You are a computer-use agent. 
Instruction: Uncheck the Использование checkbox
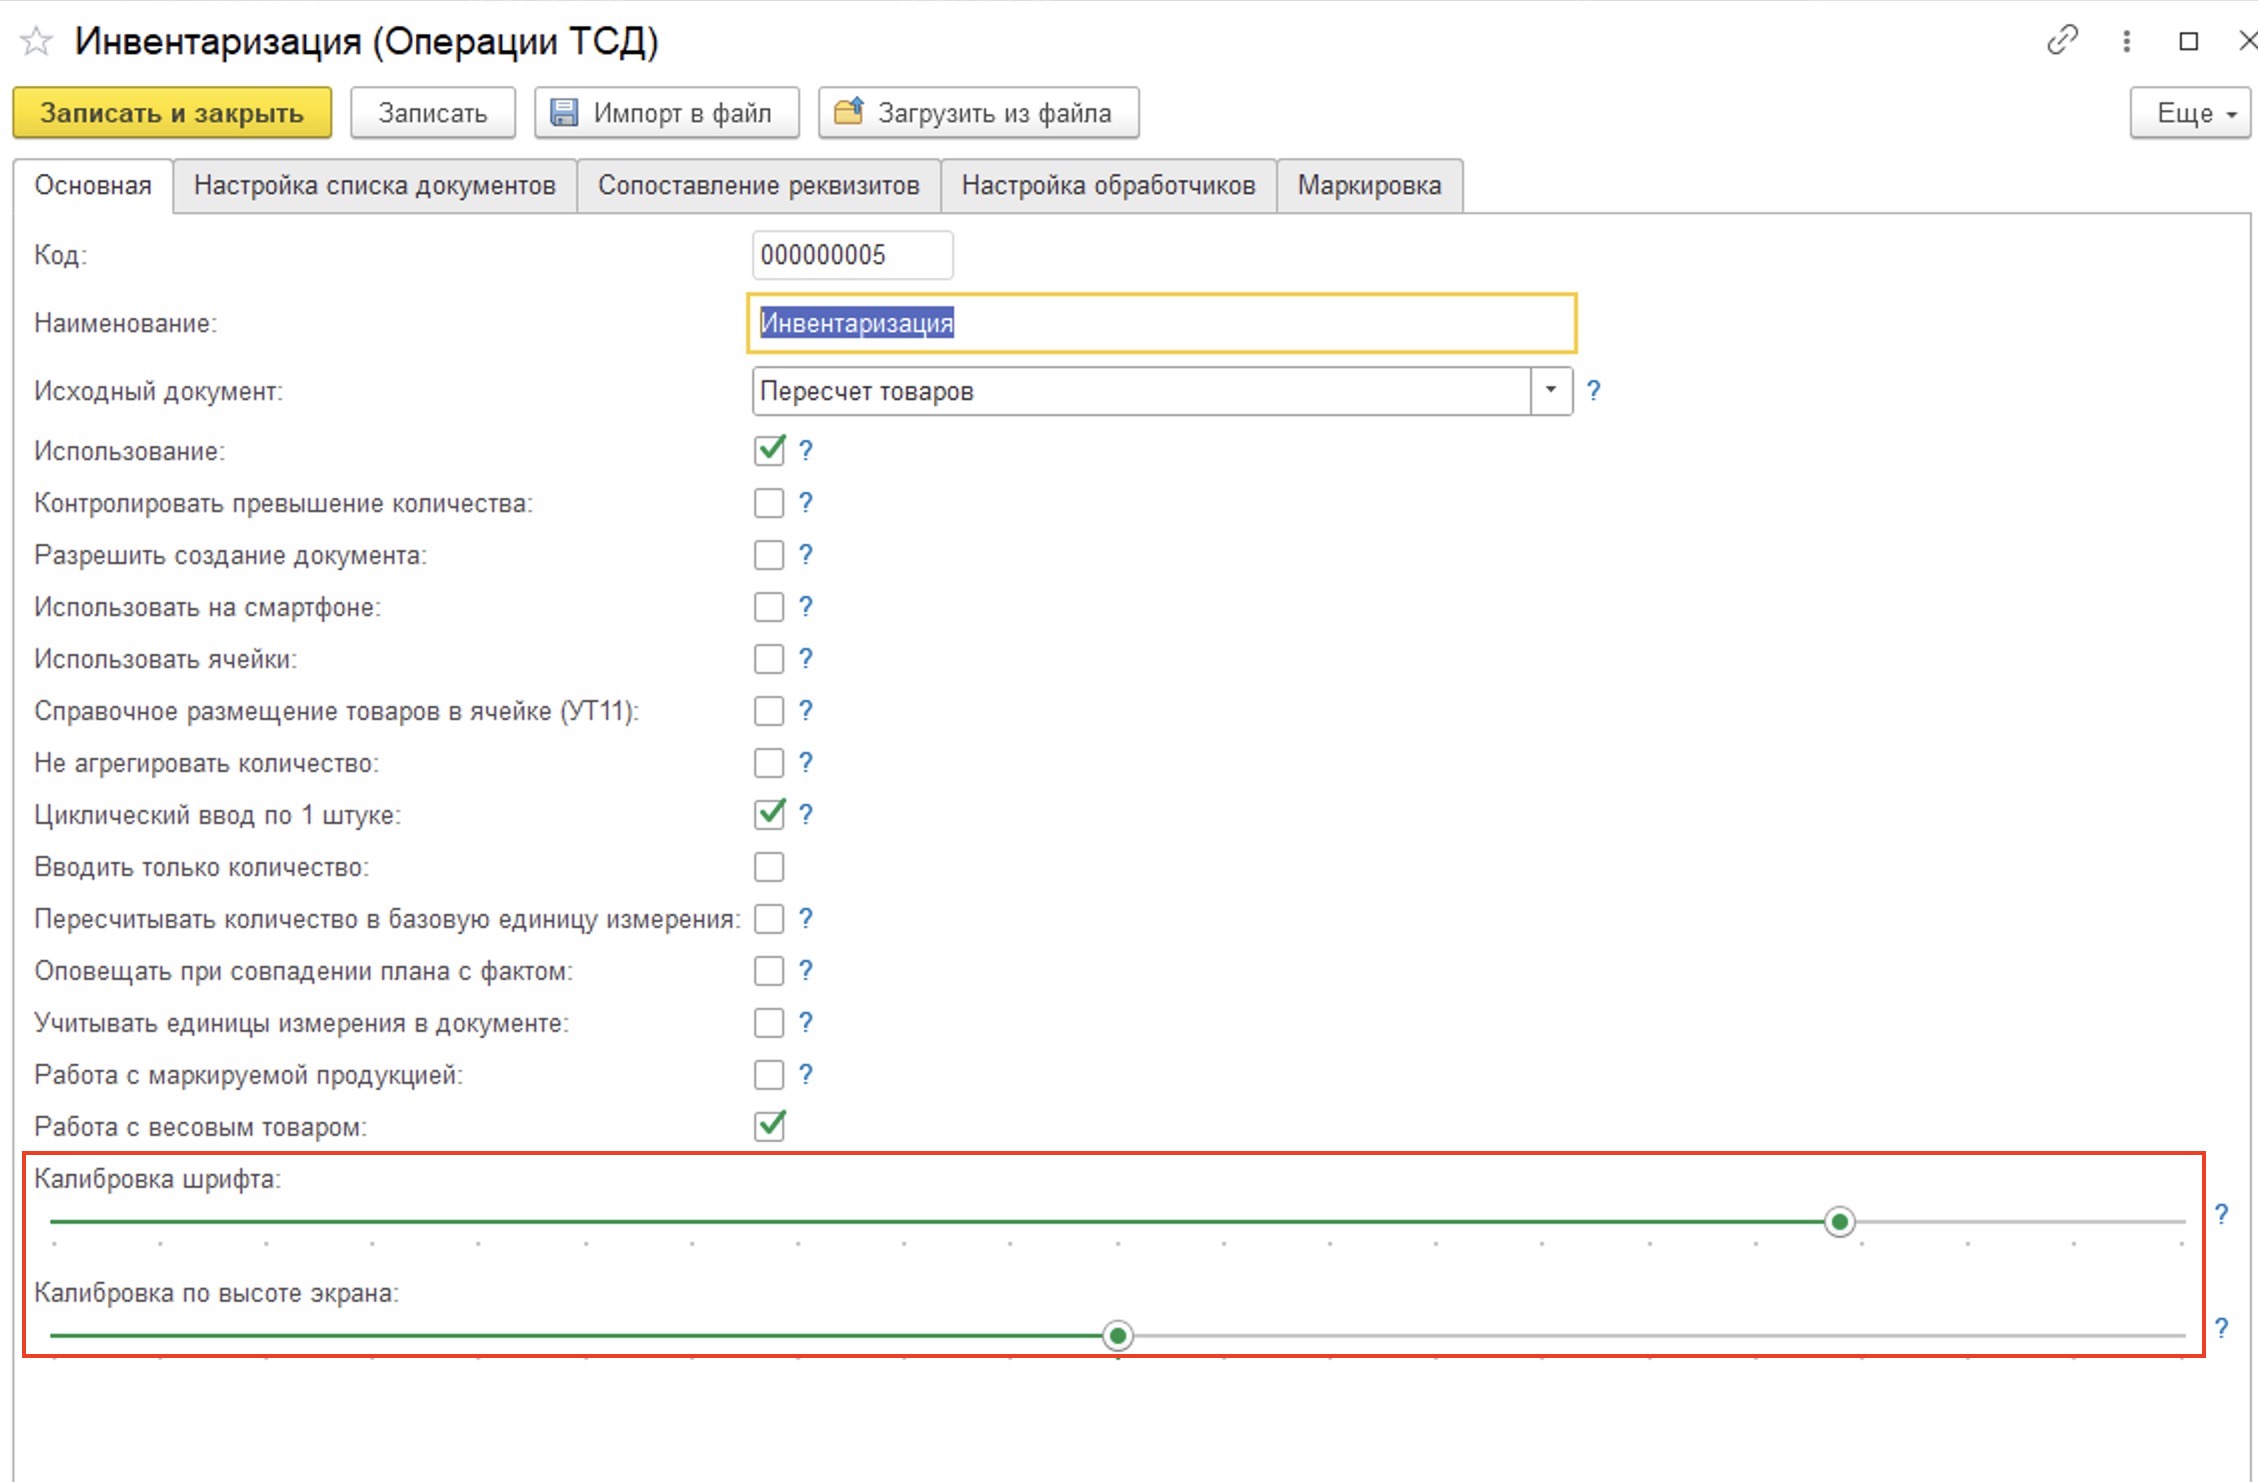coord(769,450)
